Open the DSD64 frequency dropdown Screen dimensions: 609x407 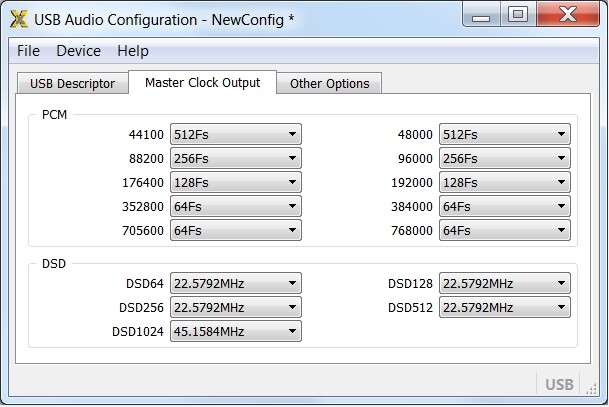tap(235, 284)
